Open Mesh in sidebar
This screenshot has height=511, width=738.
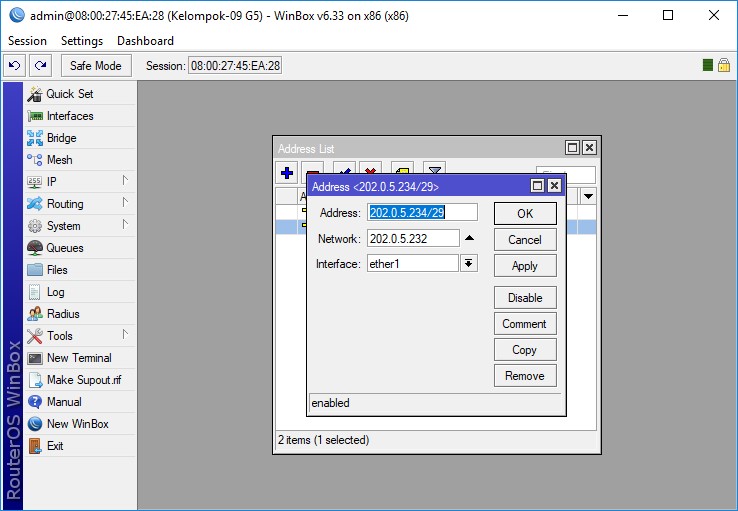pyautogui.click(x=80, y=160)
